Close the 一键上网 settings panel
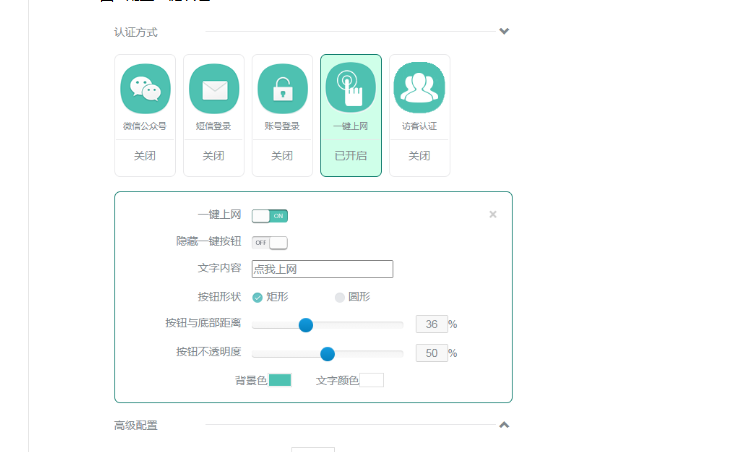732x452 pixels. pos(492,214)
